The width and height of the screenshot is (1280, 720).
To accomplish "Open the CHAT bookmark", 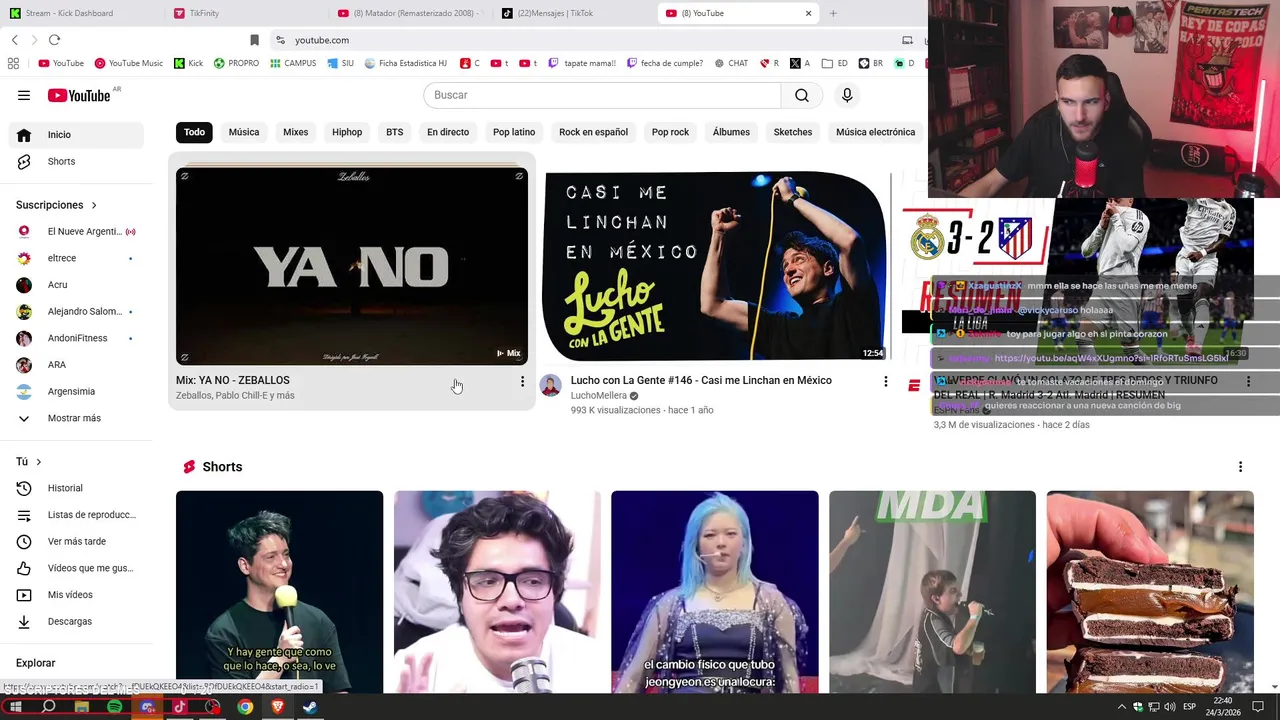I will click(x=731, y=63).
